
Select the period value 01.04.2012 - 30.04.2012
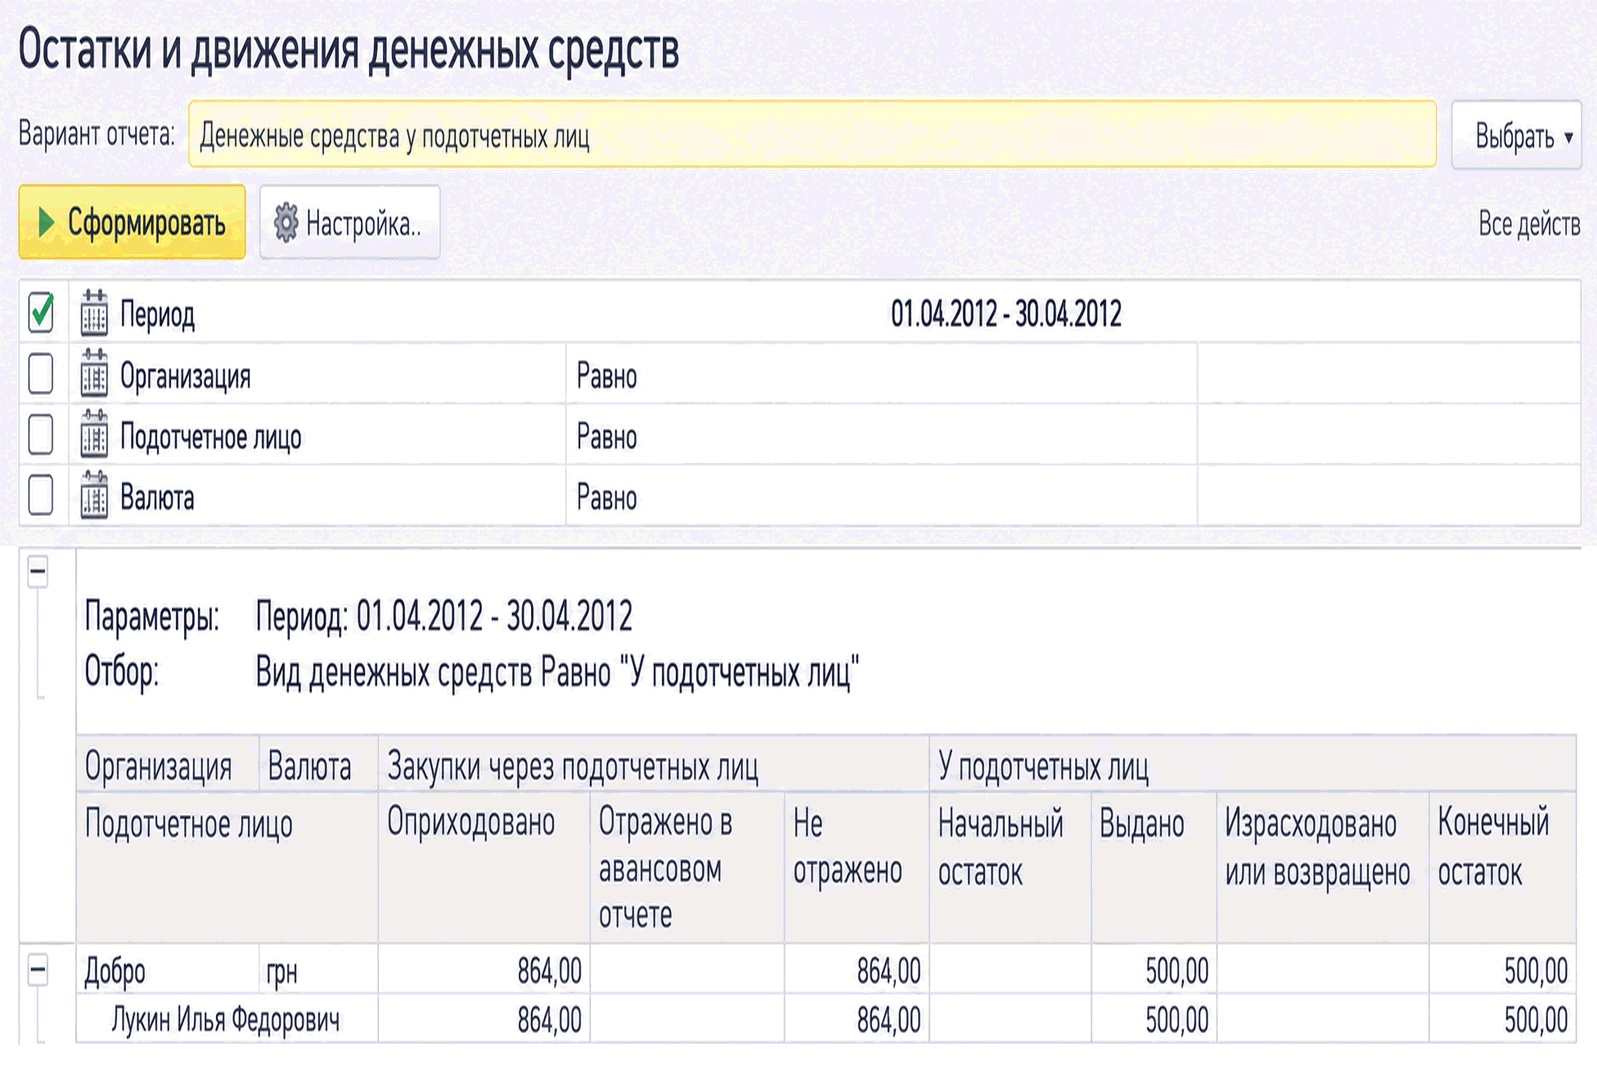[x=1006, y=314]
